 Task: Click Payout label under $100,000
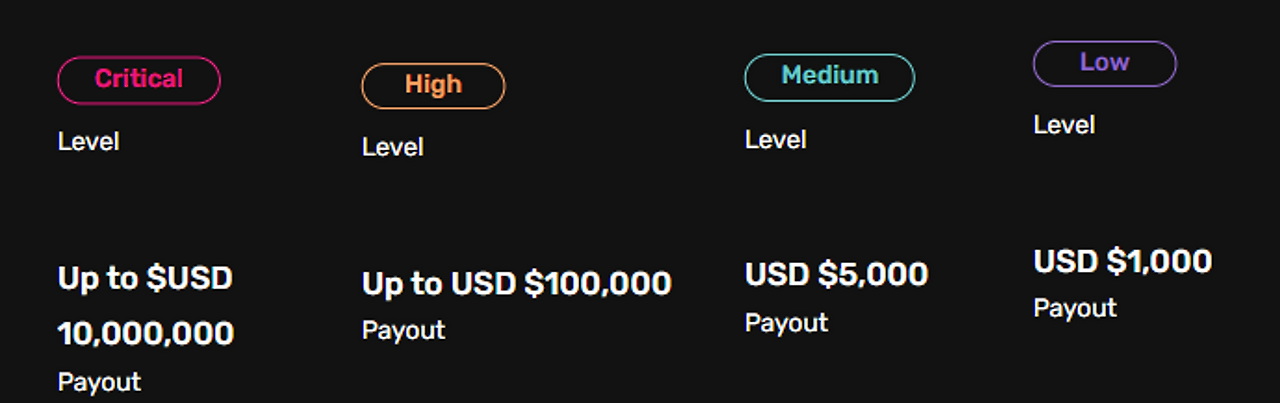(404, 331)
